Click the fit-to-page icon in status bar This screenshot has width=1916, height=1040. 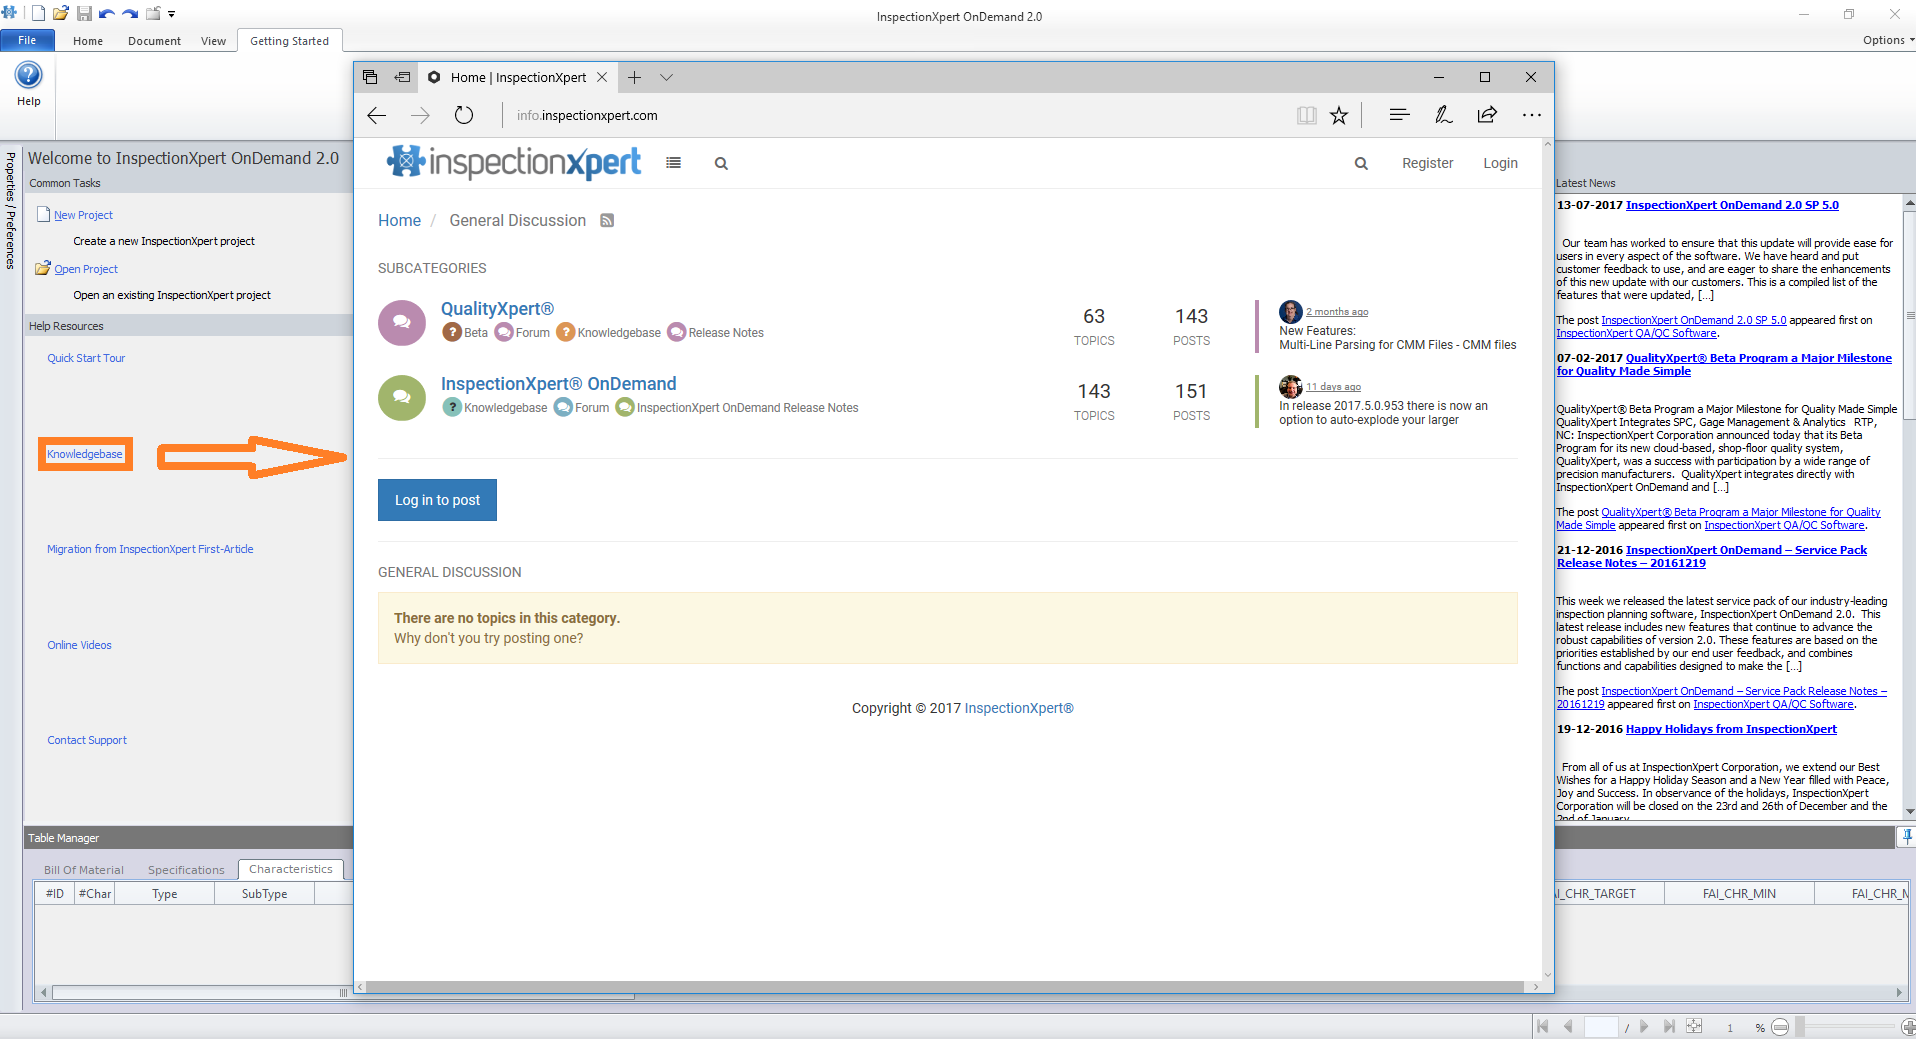1694,1027
